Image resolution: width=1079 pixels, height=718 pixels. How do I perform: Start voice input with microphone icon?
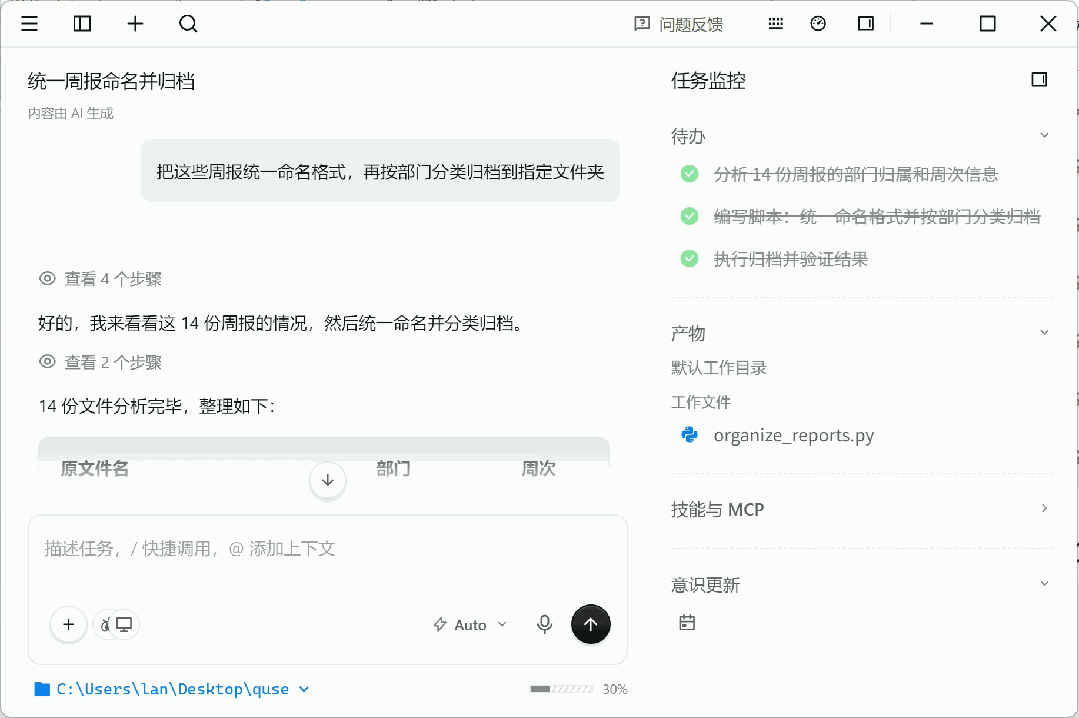click(x=544, y=624)
